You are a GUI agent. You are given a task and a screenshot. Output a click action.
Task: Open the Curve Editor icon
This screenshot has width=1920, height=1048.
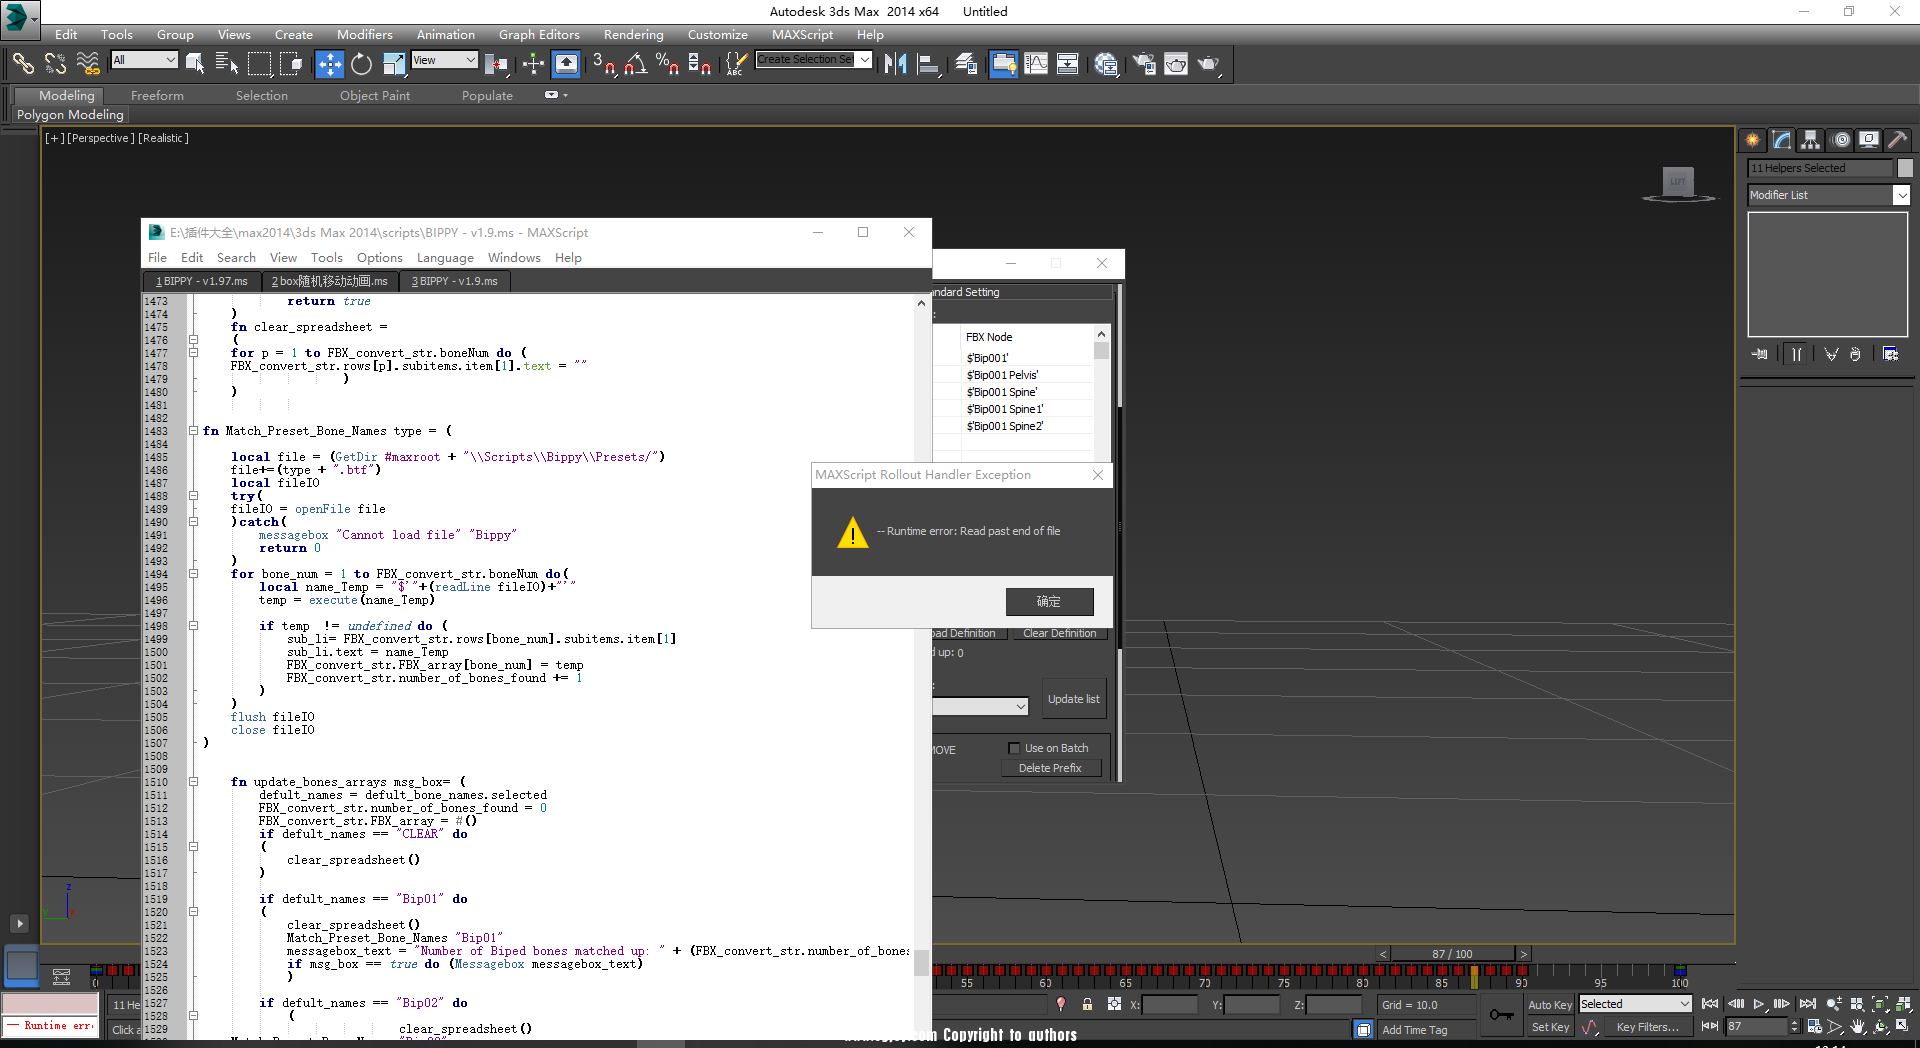click(1036, 64)
